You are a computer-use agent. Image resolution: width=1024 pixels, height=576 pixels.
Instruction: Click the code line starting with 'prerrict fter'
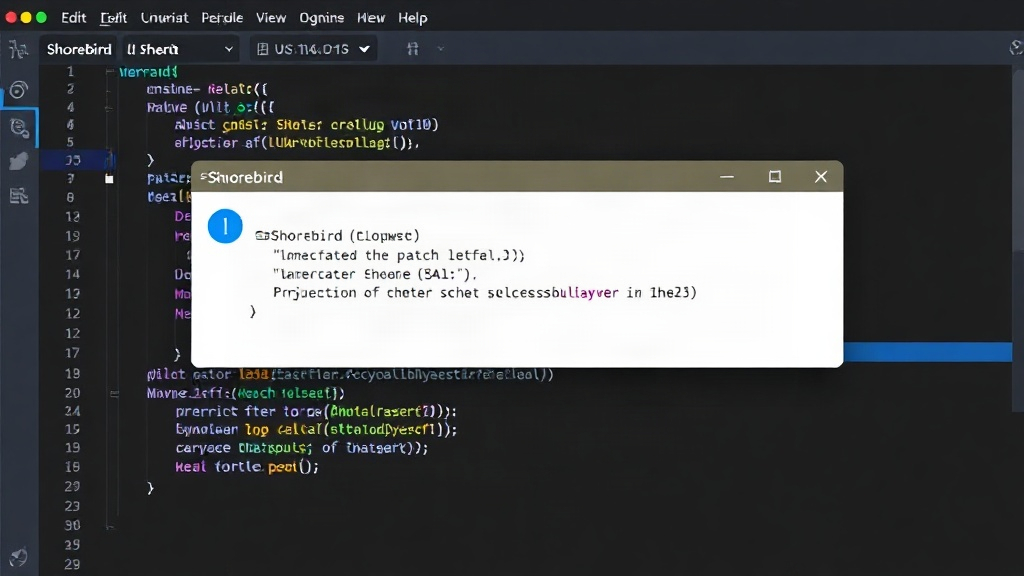tap(316, 411)
